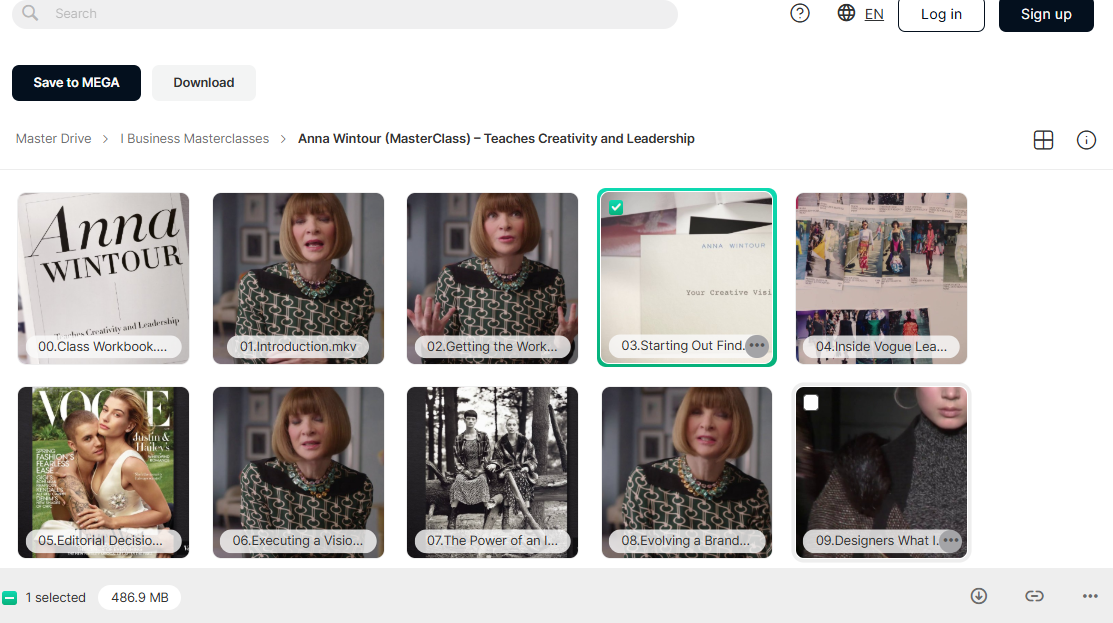Viewport: 1113px width, 623px height.
Task: Click the 1 selected label
Action: pos(55,597)
